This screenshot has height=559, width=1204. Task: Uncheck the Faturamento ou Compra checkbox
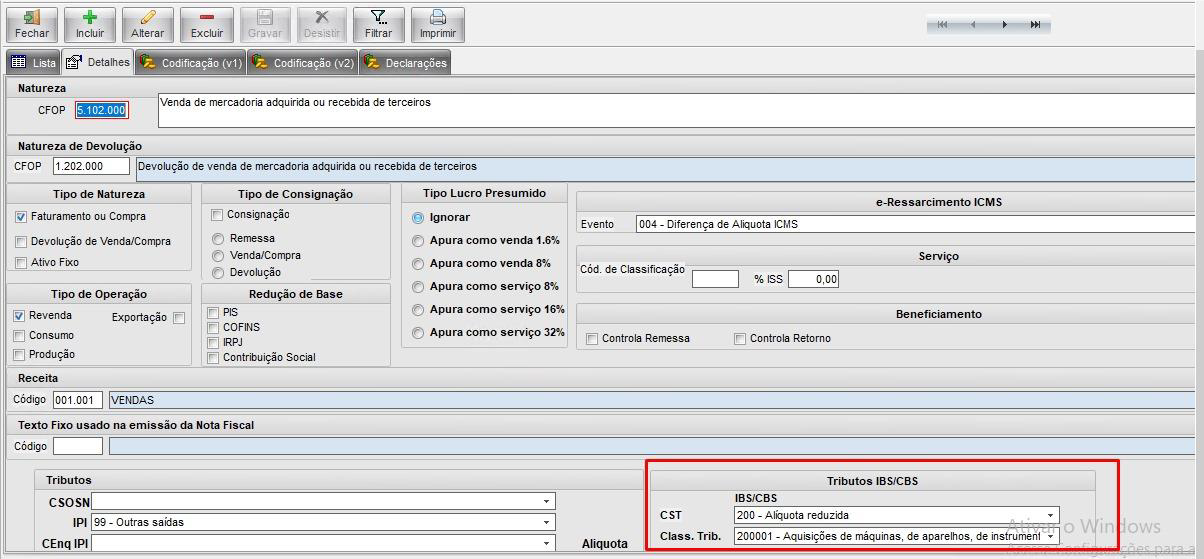click(x=22, y=217)
